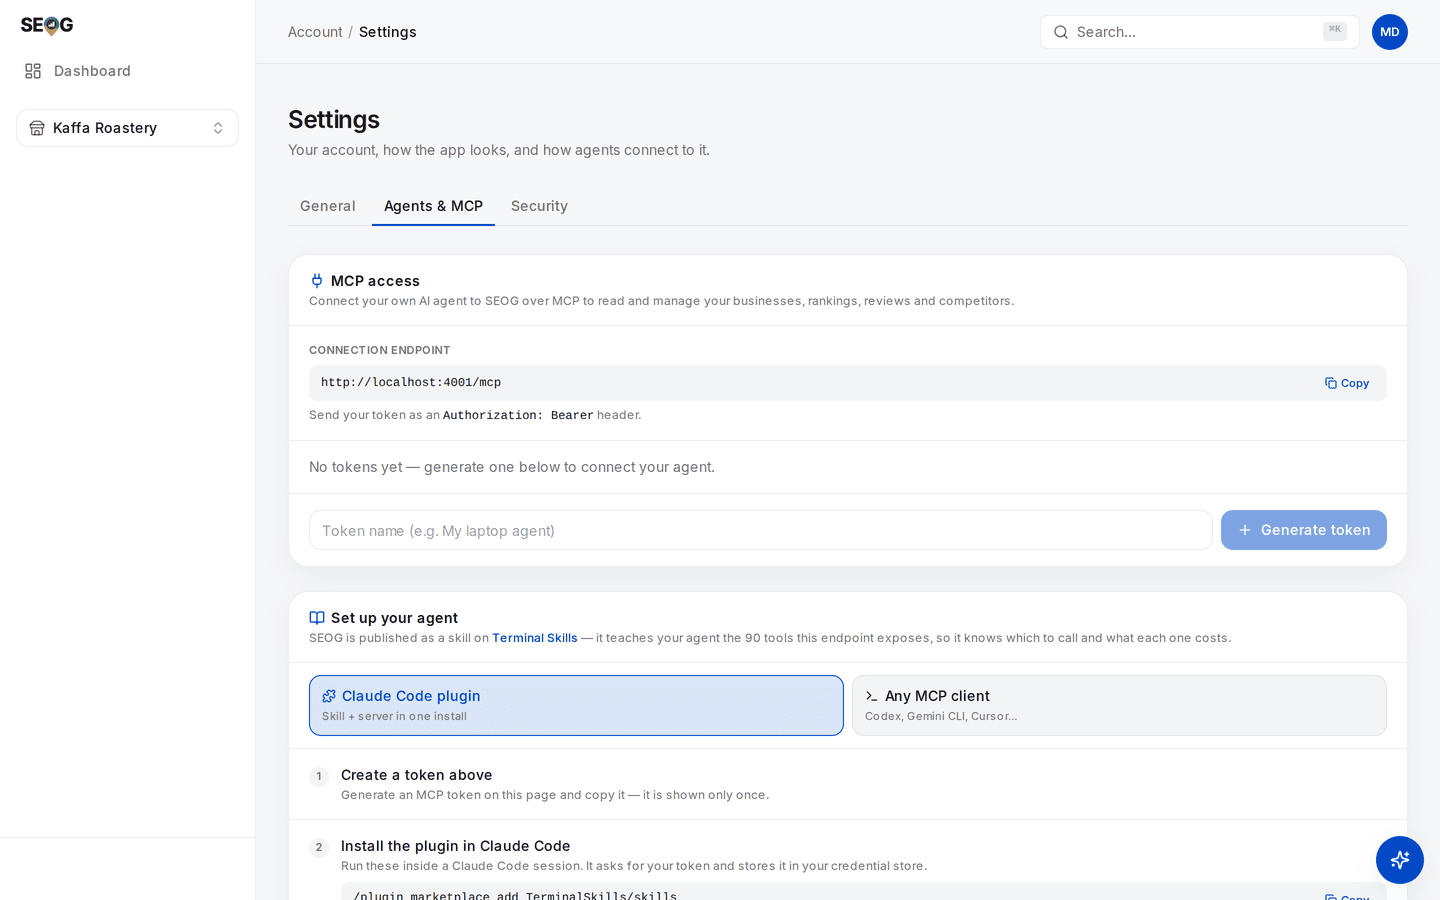The image size is (1440, 900).
Task: Open the AI assistant sparkle button
Action: tap(1400, 860)
